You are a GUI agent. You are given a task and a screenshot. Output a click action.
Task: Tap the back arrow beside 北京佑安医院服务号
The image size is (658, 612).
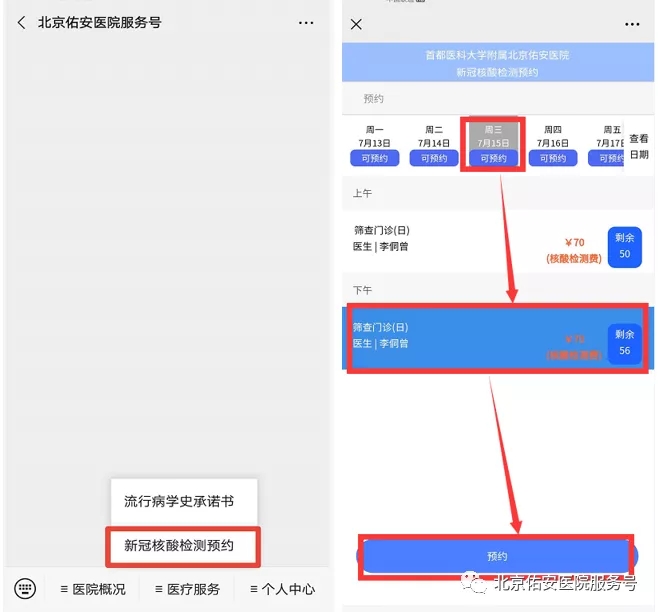[22, 22]
